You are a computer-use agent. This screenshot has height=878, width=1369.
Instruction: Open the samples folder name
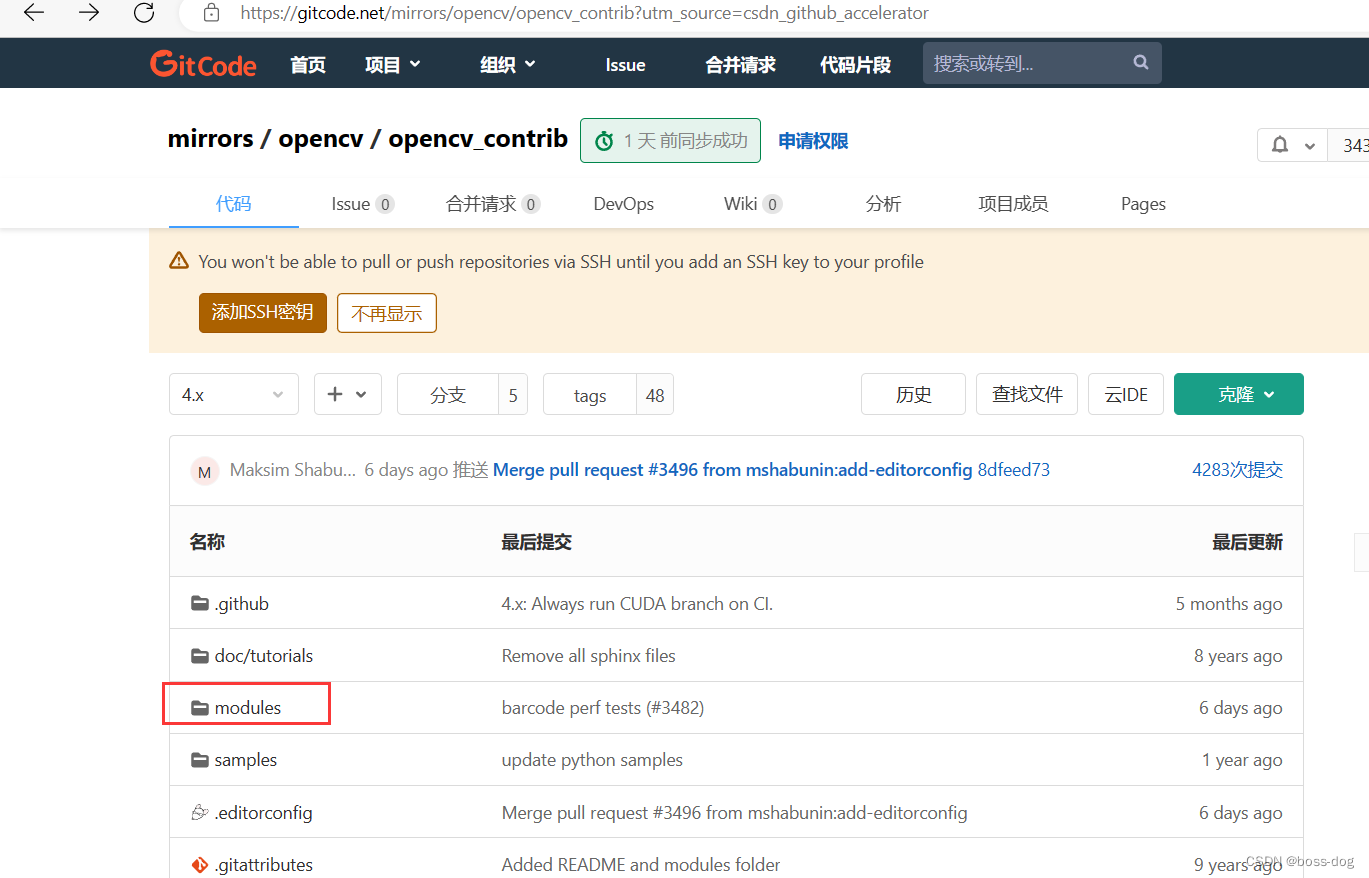(246, 760)
